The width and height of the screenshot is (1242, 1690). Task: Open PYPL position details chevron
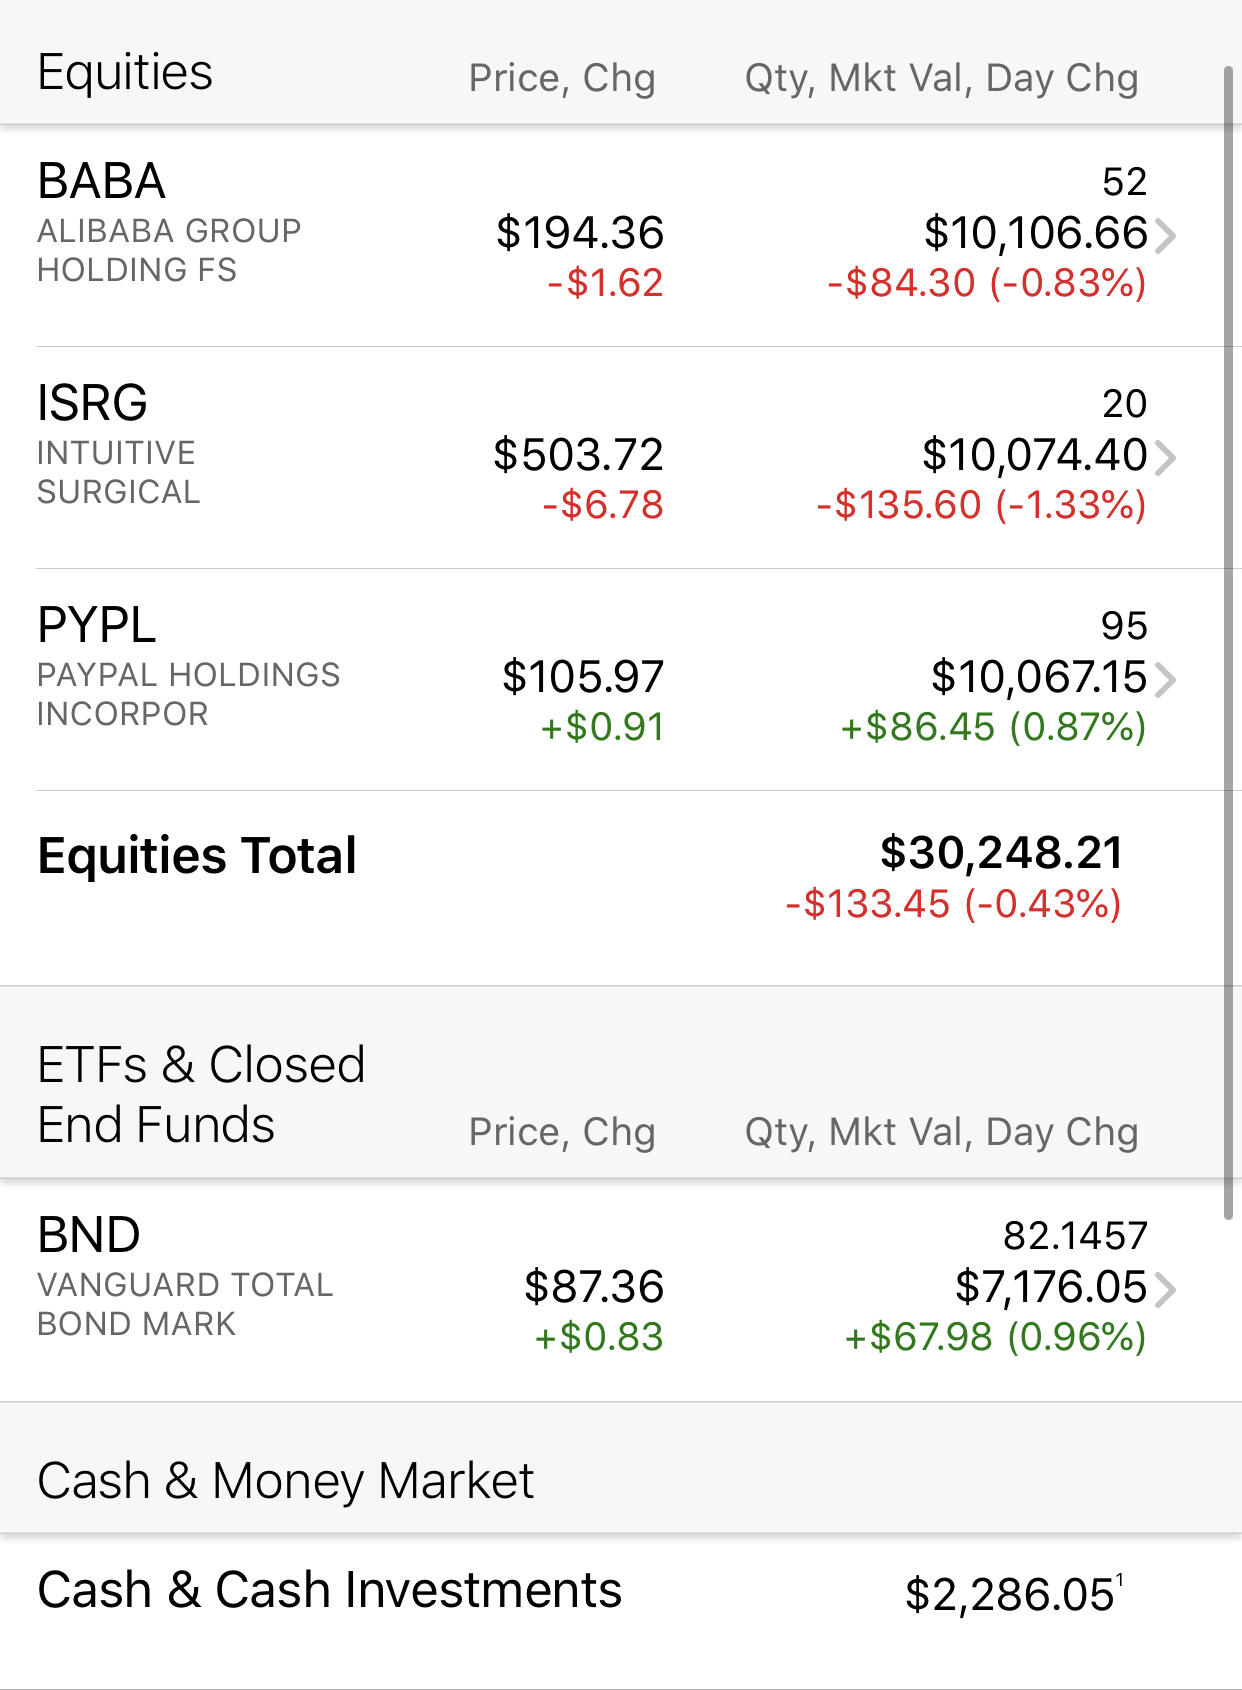pos(1165,680)
